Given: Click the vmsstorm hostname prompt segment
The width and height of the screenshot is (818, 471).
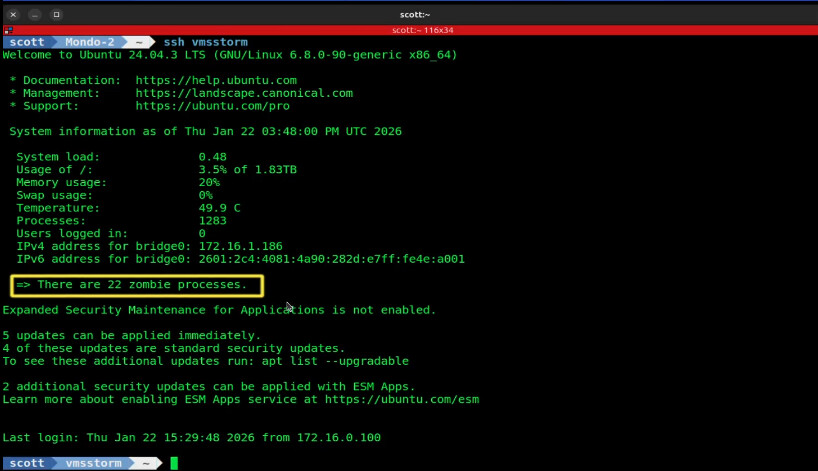Looking at the screenshot, I should [93, 463].
